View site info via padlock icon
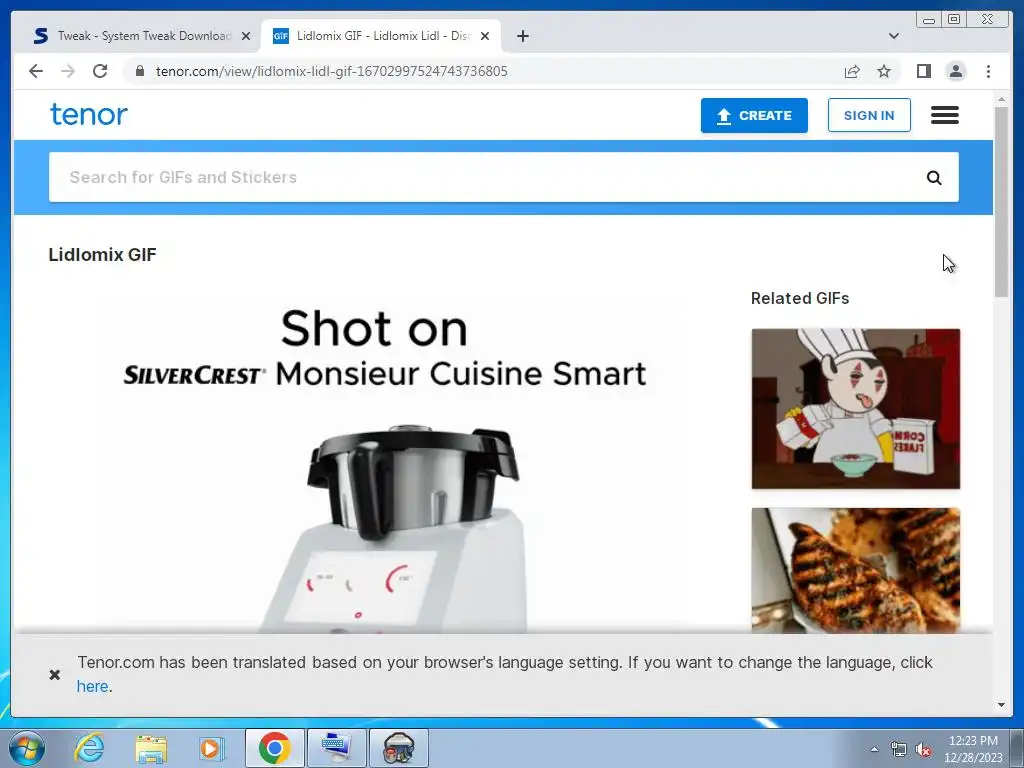The image size is (1024, 768). [139, 71]
